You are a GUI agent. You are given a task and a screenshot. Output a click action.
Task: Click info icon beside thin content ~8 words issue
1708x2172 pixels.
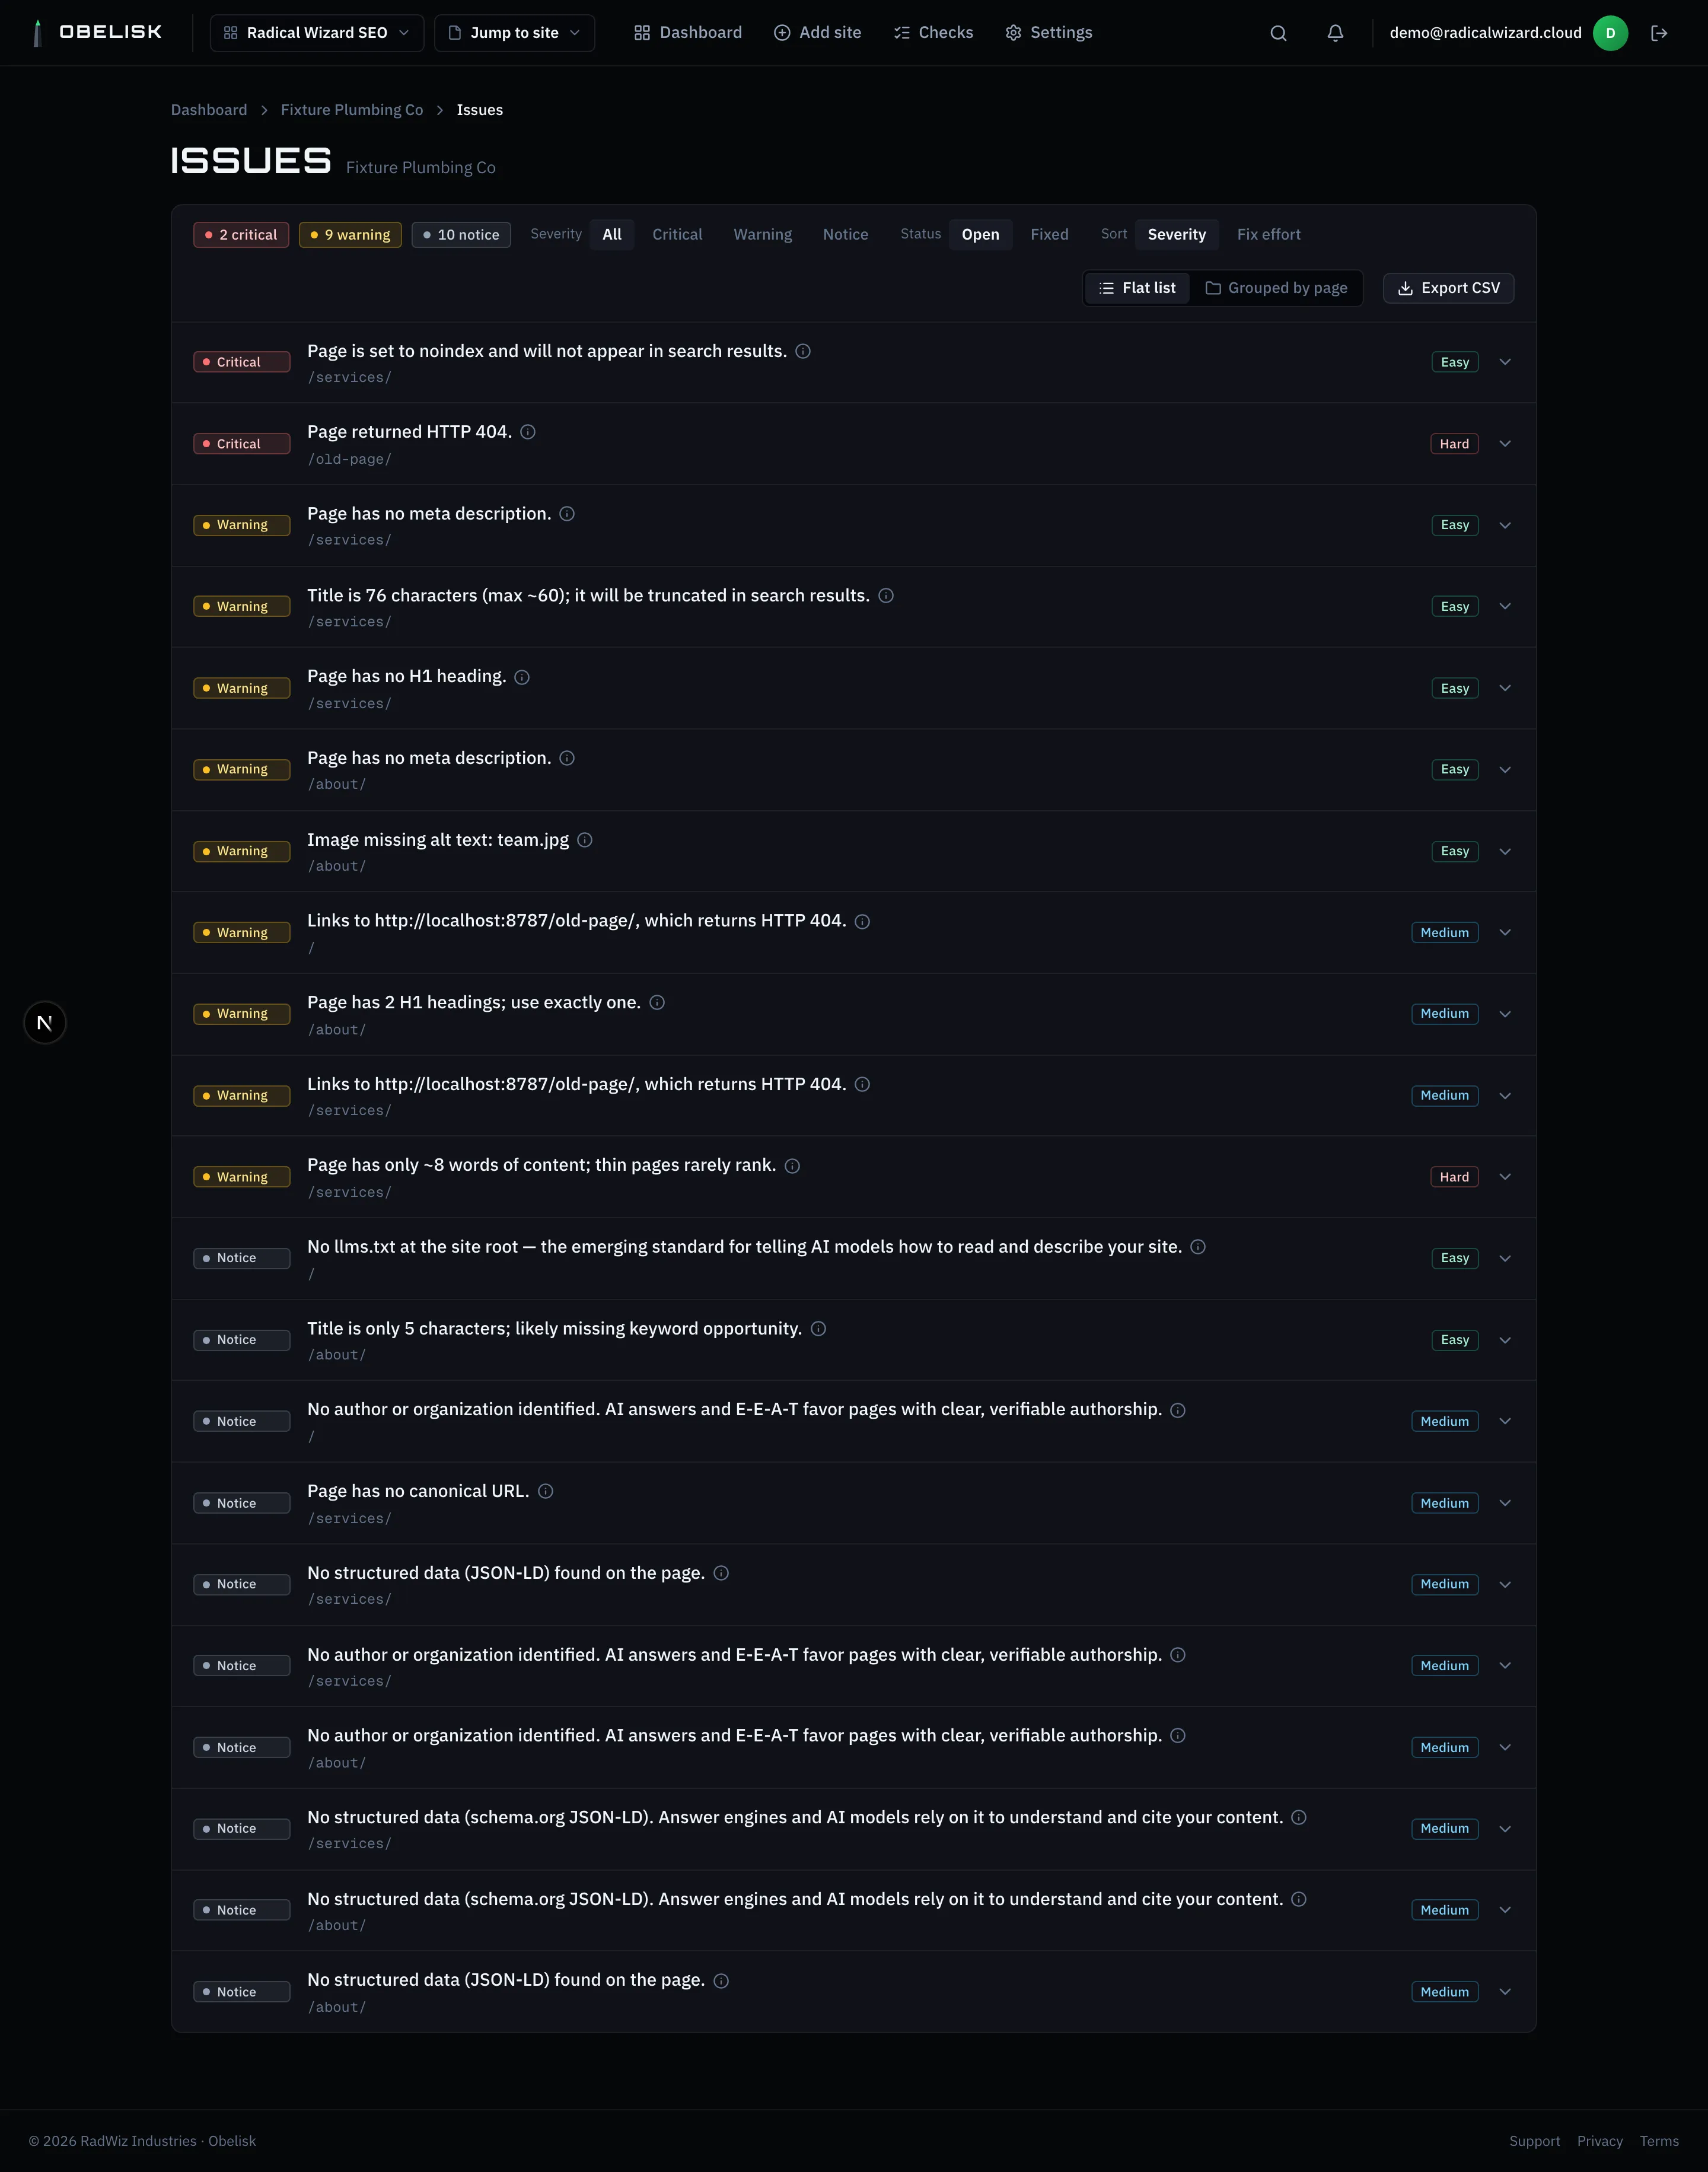(x=792, y=1166)
